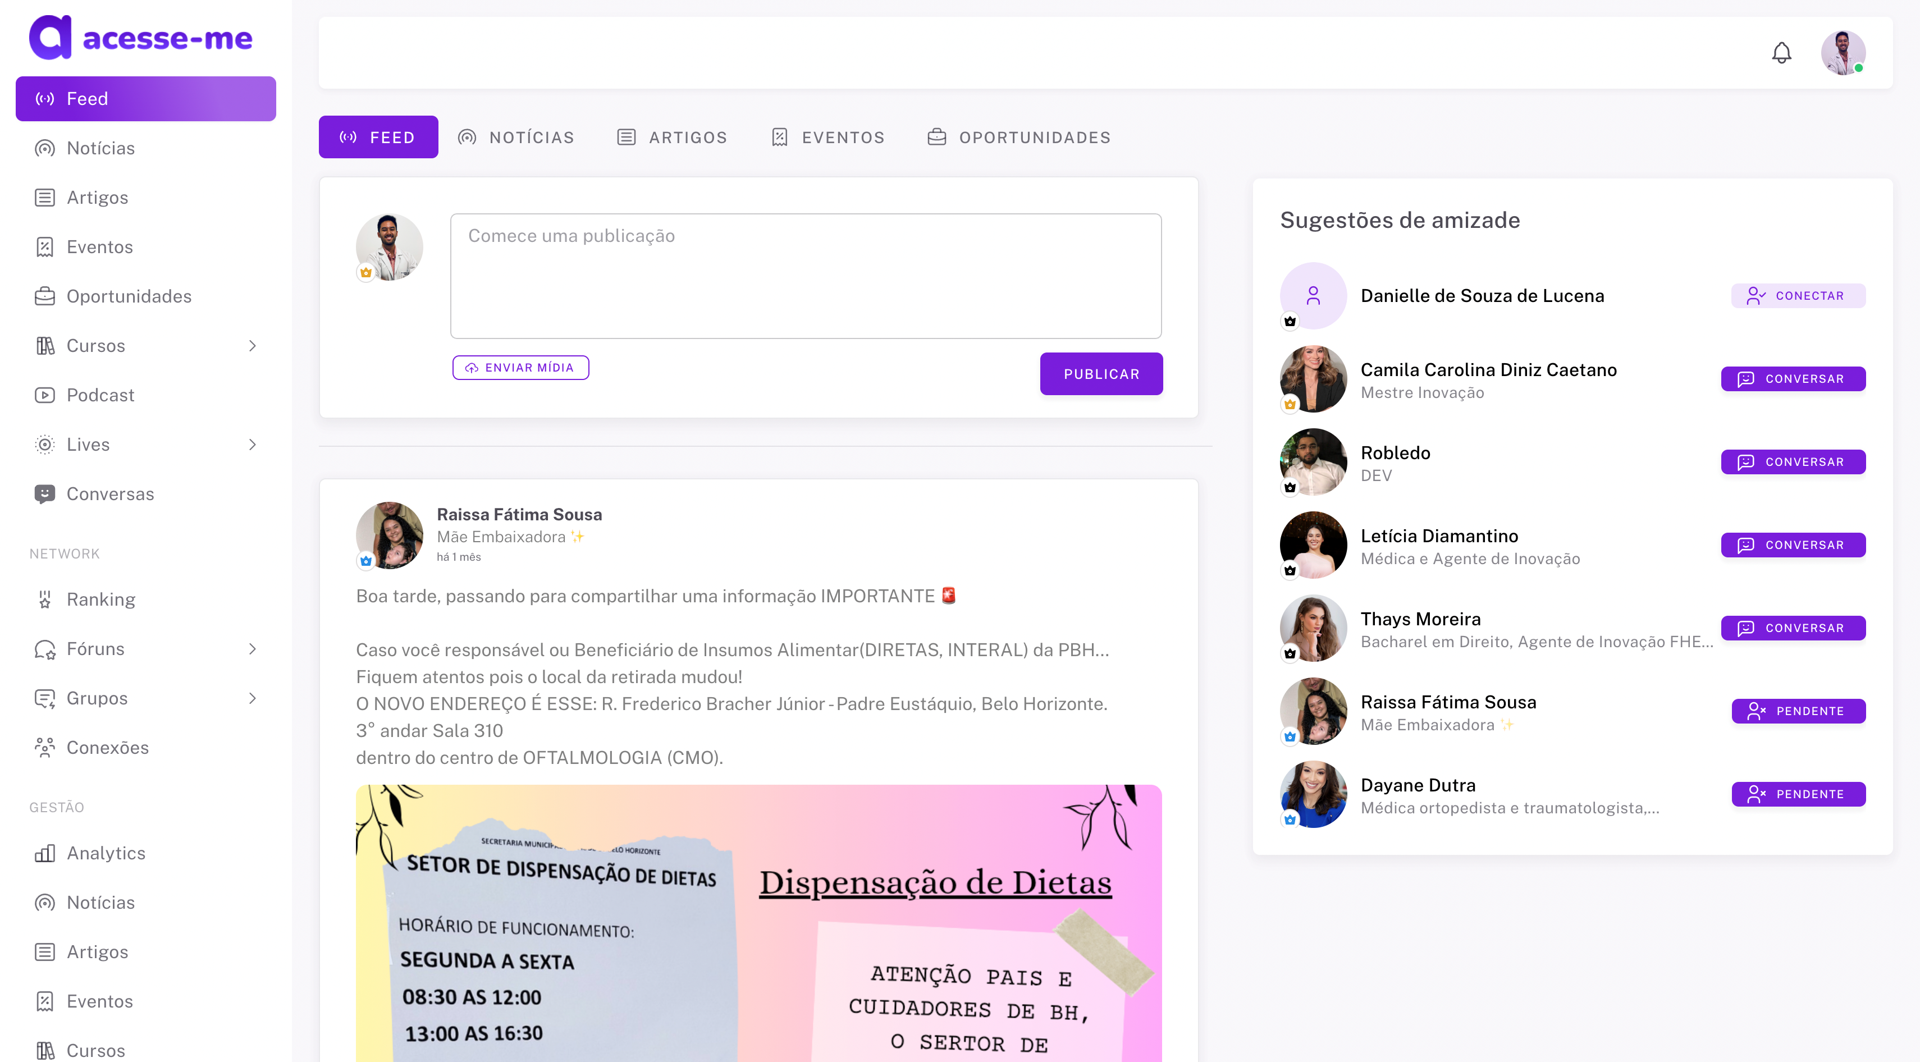Connect with Danielle de Souza de Lucena

[x=1797, y=296]
